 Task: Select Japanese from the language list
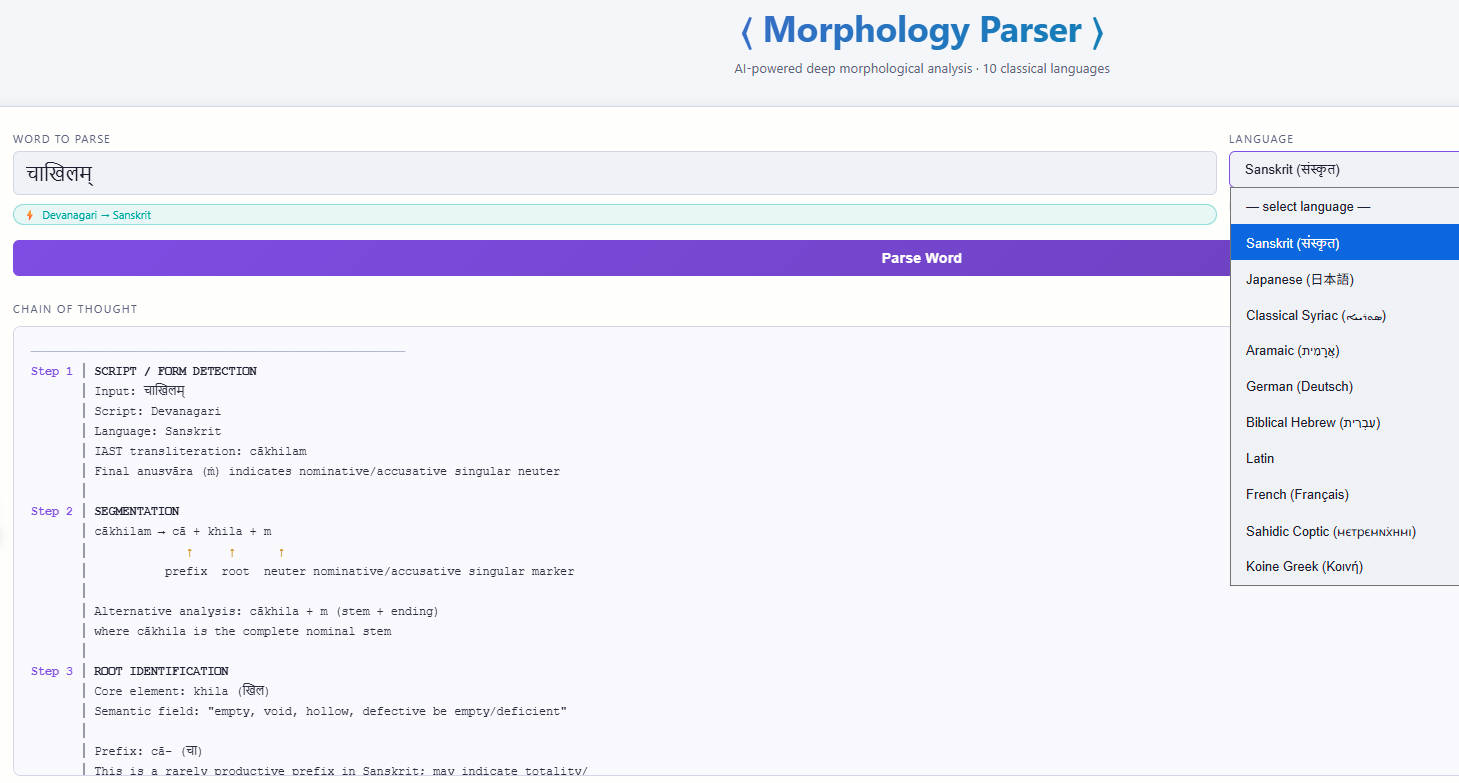[x=1299, y=279]
